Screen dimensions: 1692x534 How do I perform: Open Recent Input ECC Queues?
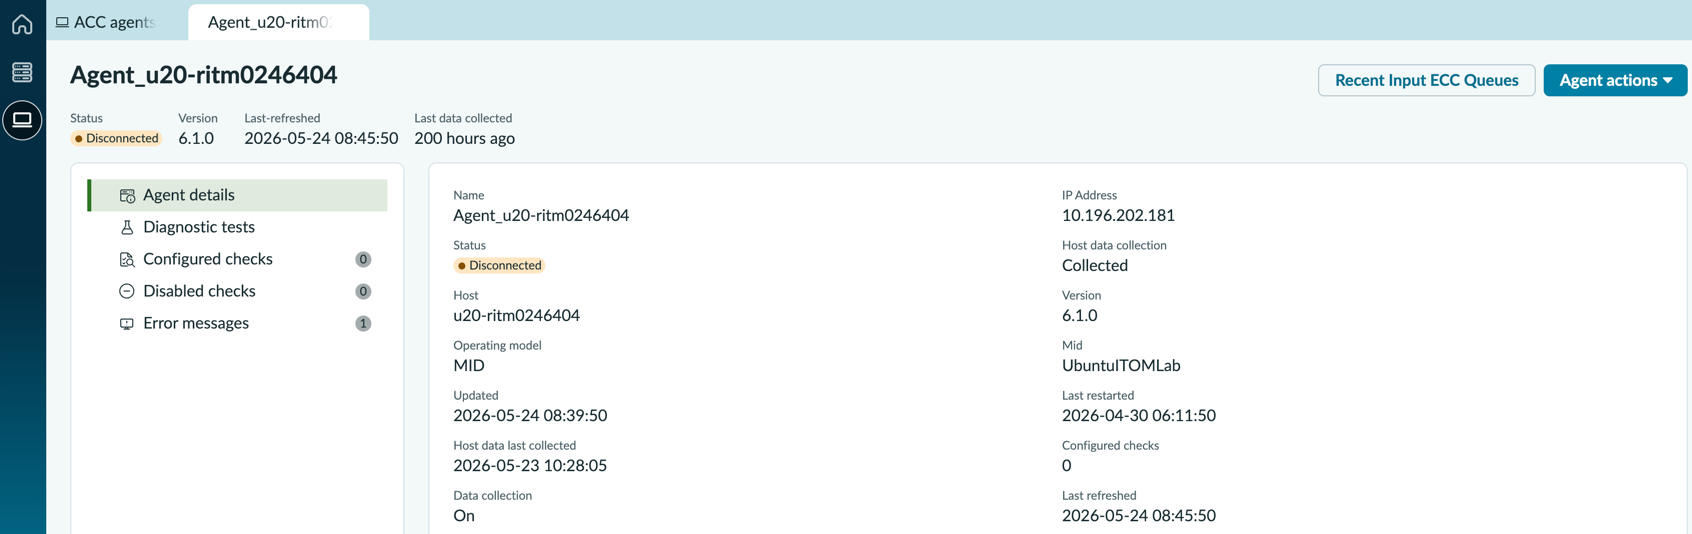(x=1426, y=80)
